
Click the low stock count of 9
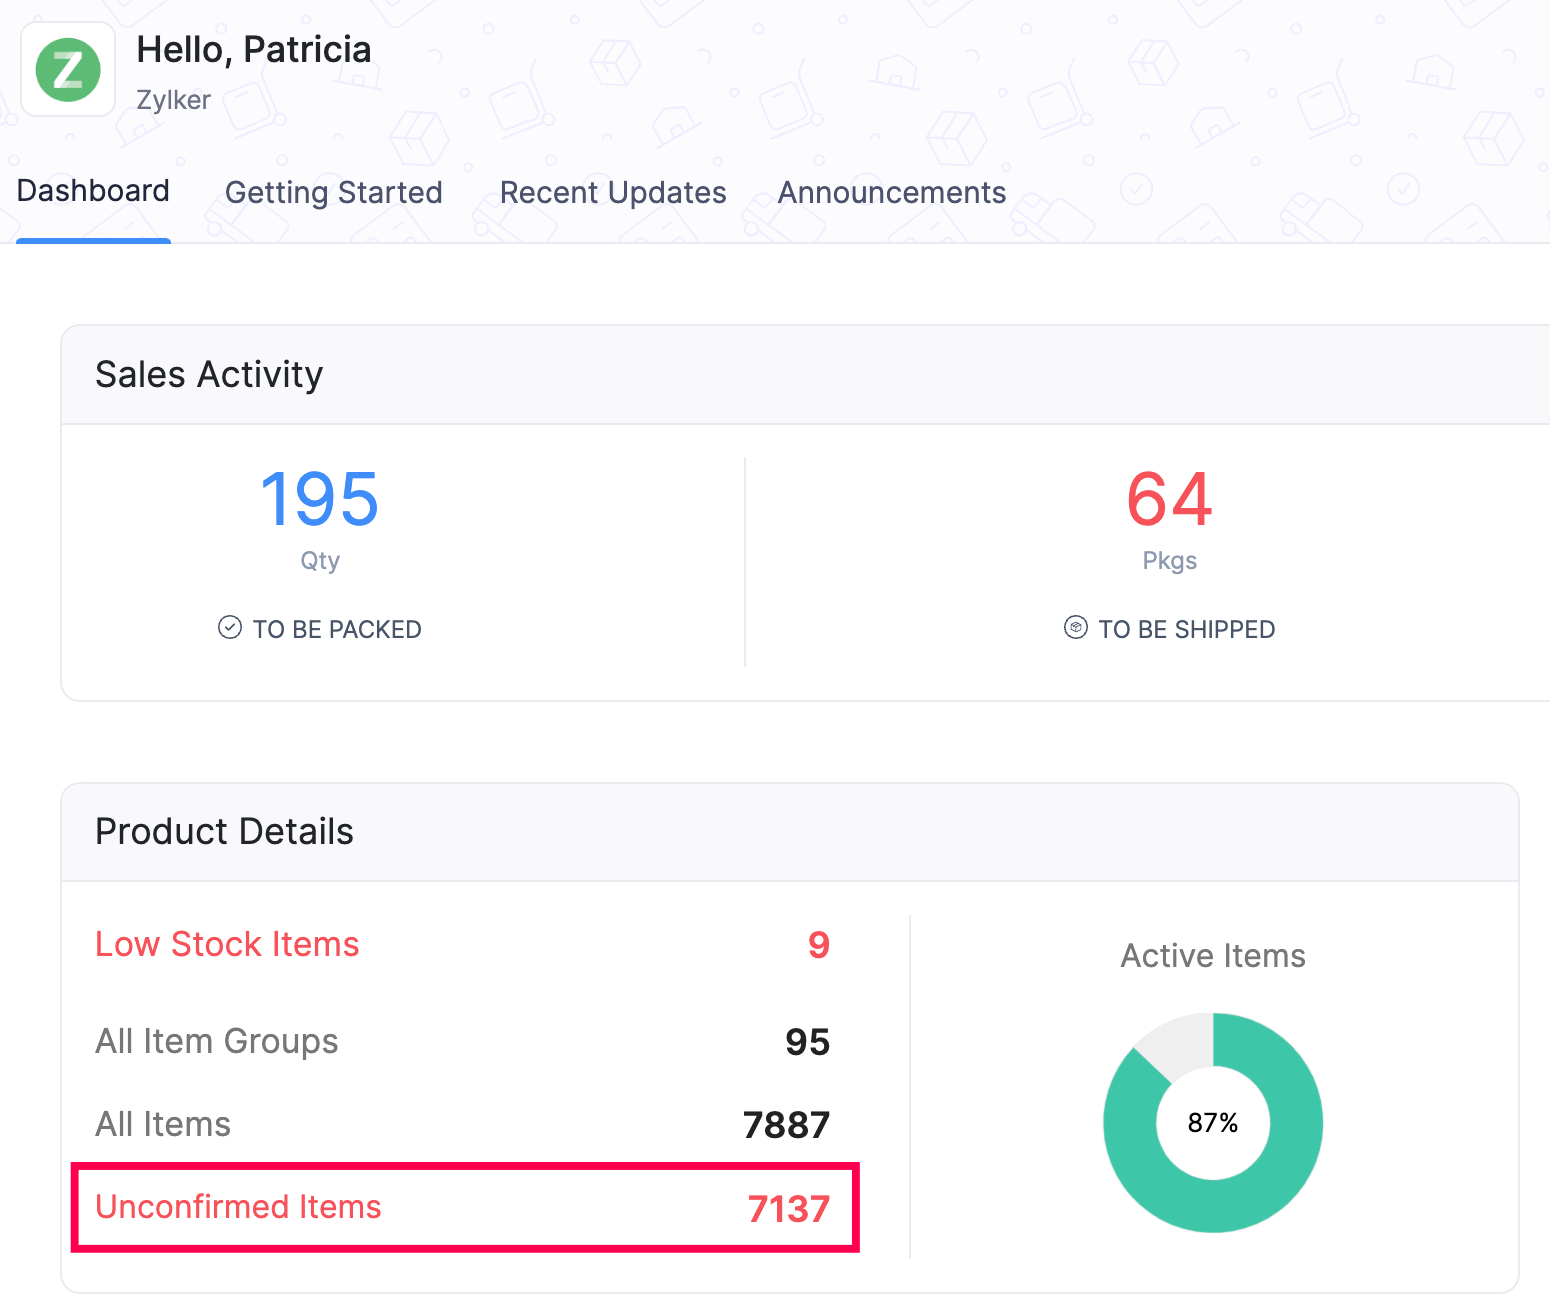tap(818, 945)
